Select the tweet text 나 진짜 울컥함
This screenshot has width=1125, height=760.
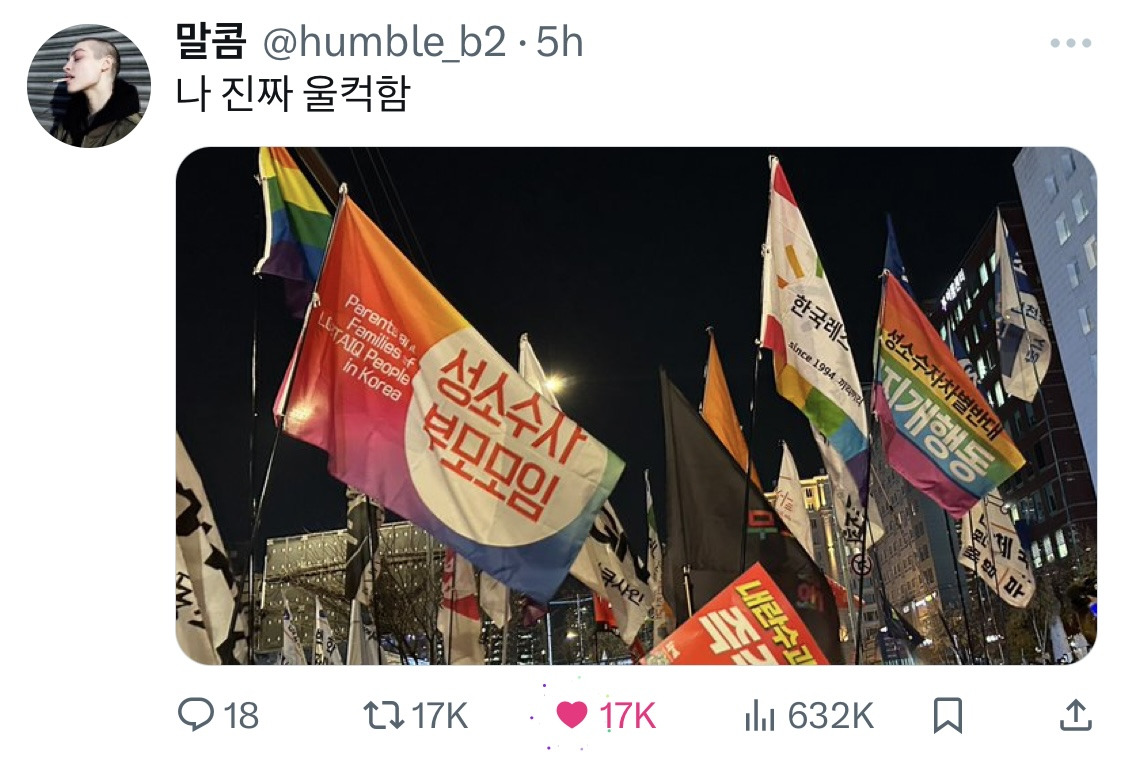coord(293,94)
